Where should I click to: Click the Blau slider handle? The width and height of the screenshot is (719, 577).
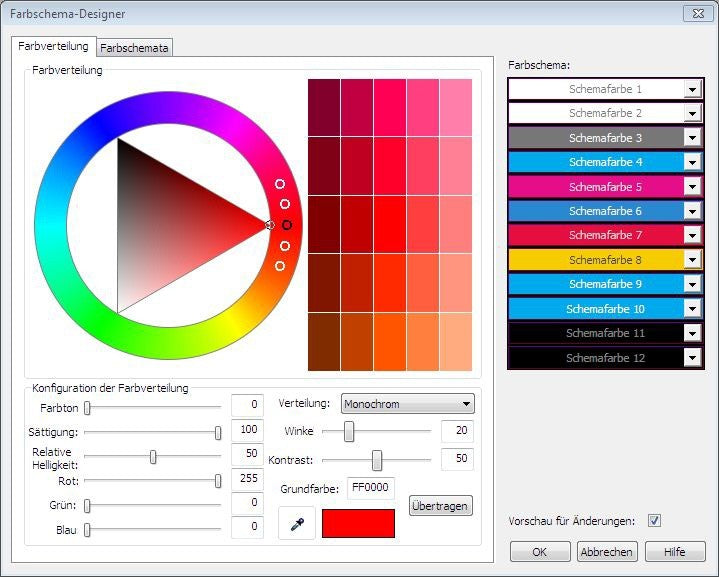[87, 530]
